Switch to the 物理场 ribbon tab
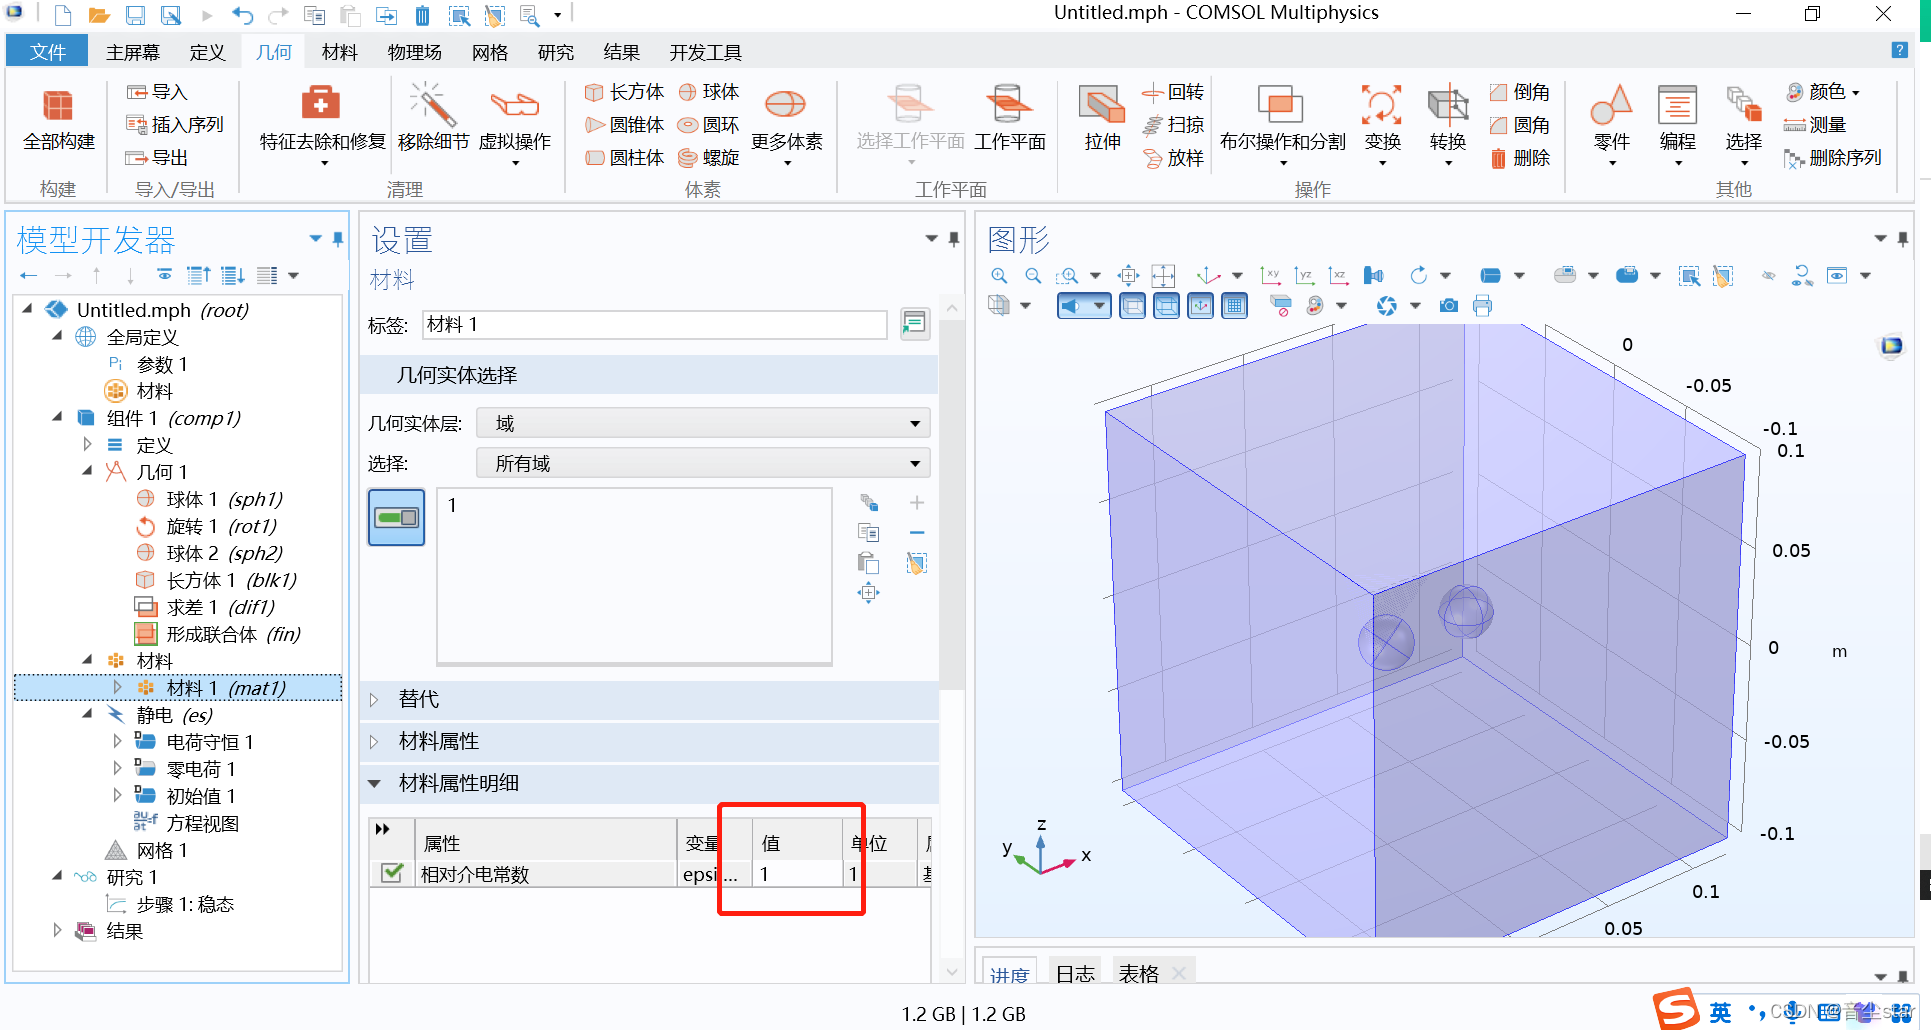Screen dimensions: 1931x1030 click(x=414, y=52)
